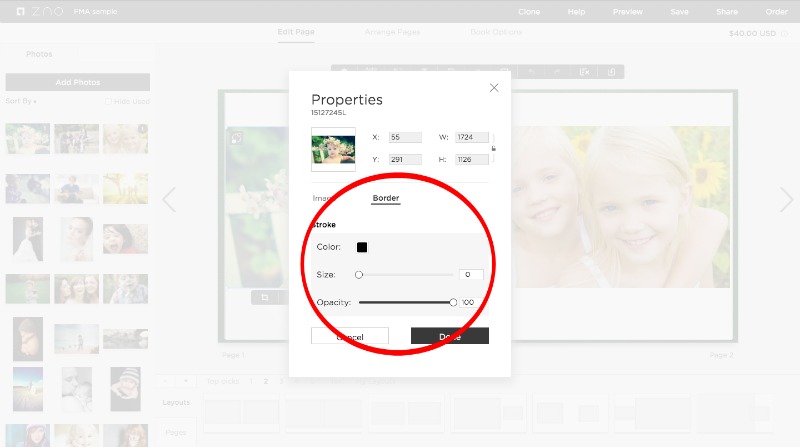Click the Opacity value box
This screenshot has width=800, height=447.
(471, 303)
